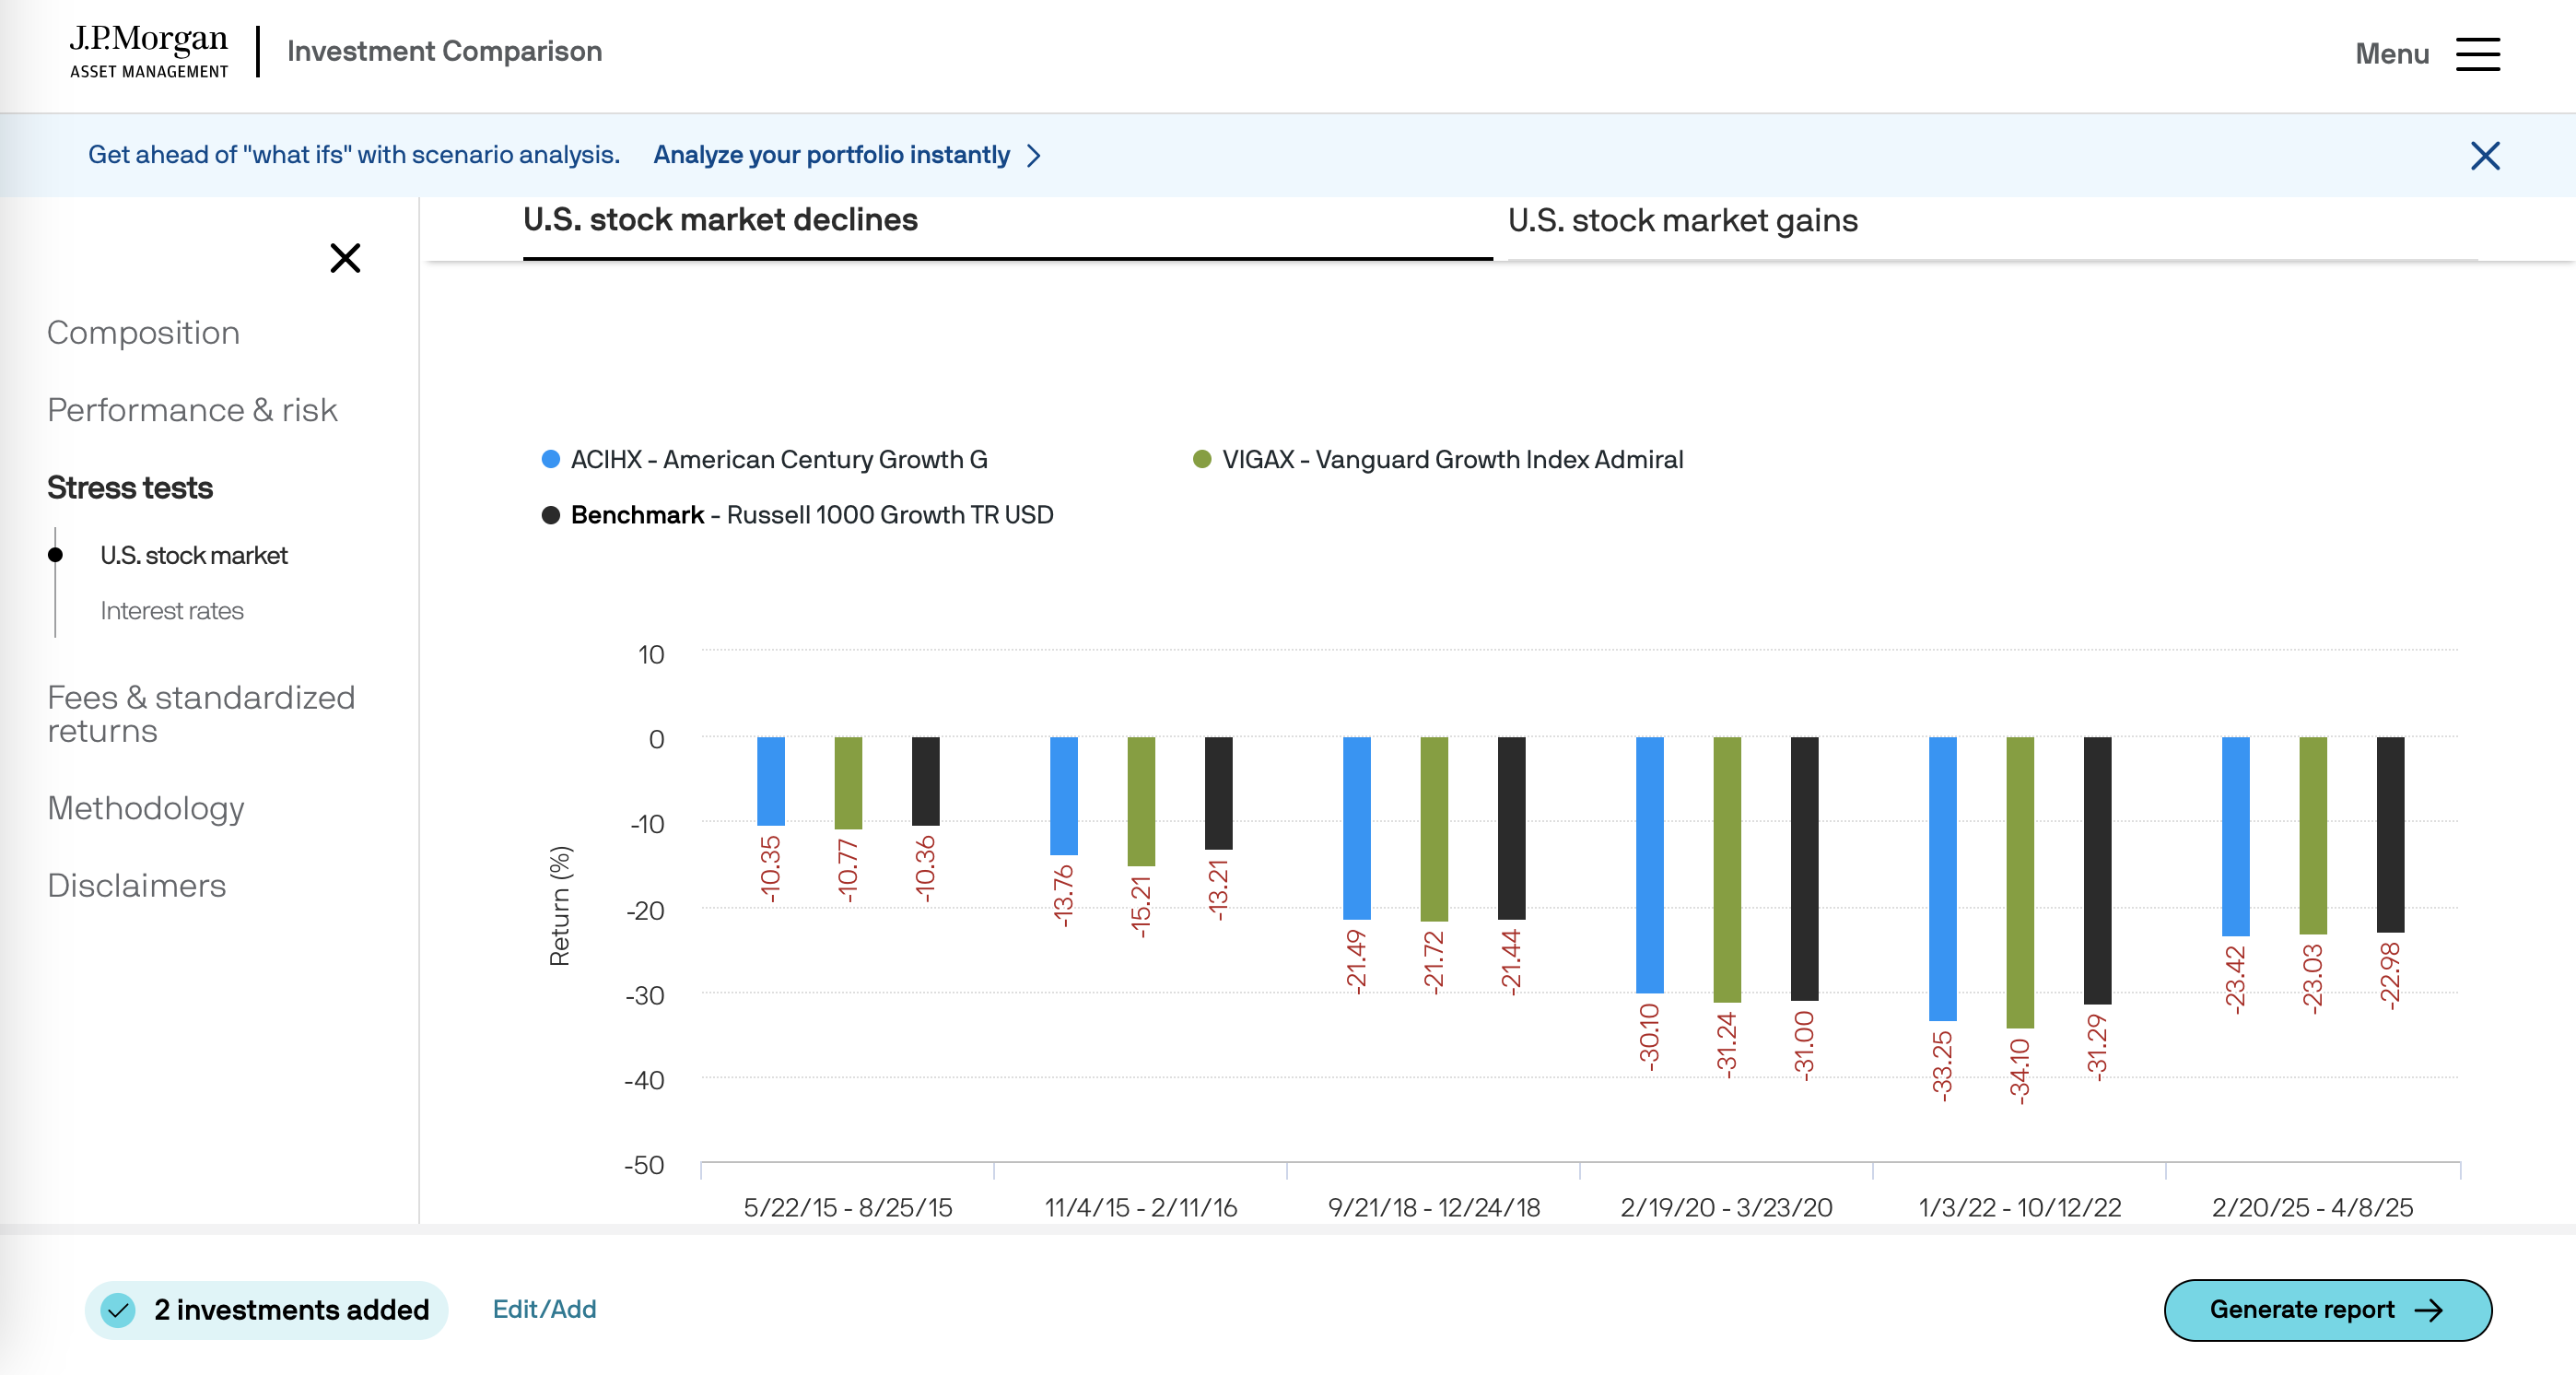This screenshot has width=2576, height=1375.
Task: Click the arrow icon on Generate report
Action: [x=2429, y=1310]
